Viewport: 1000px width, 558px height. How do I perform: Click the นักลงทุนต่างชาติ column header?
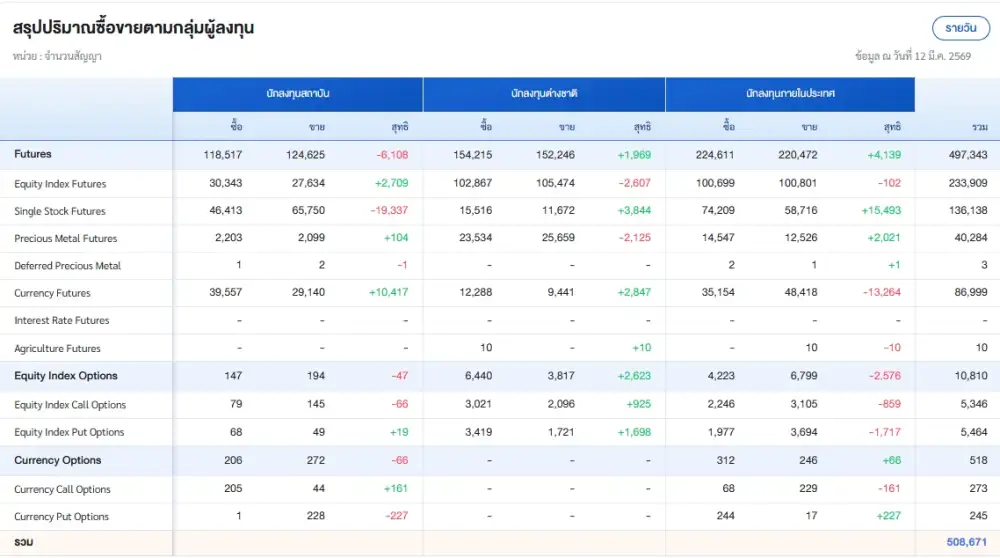pos(544,93)
